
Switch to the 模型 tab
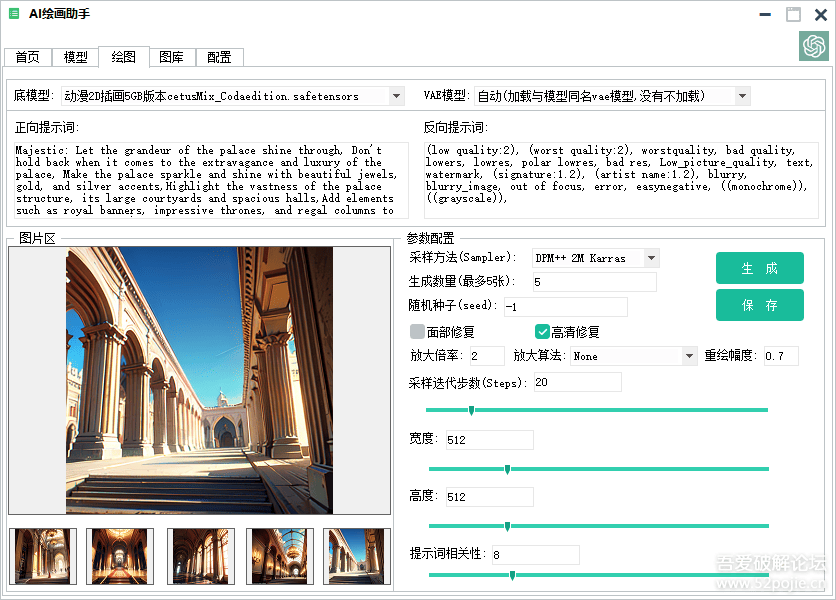pyautogui.click(x=75, y=57)
